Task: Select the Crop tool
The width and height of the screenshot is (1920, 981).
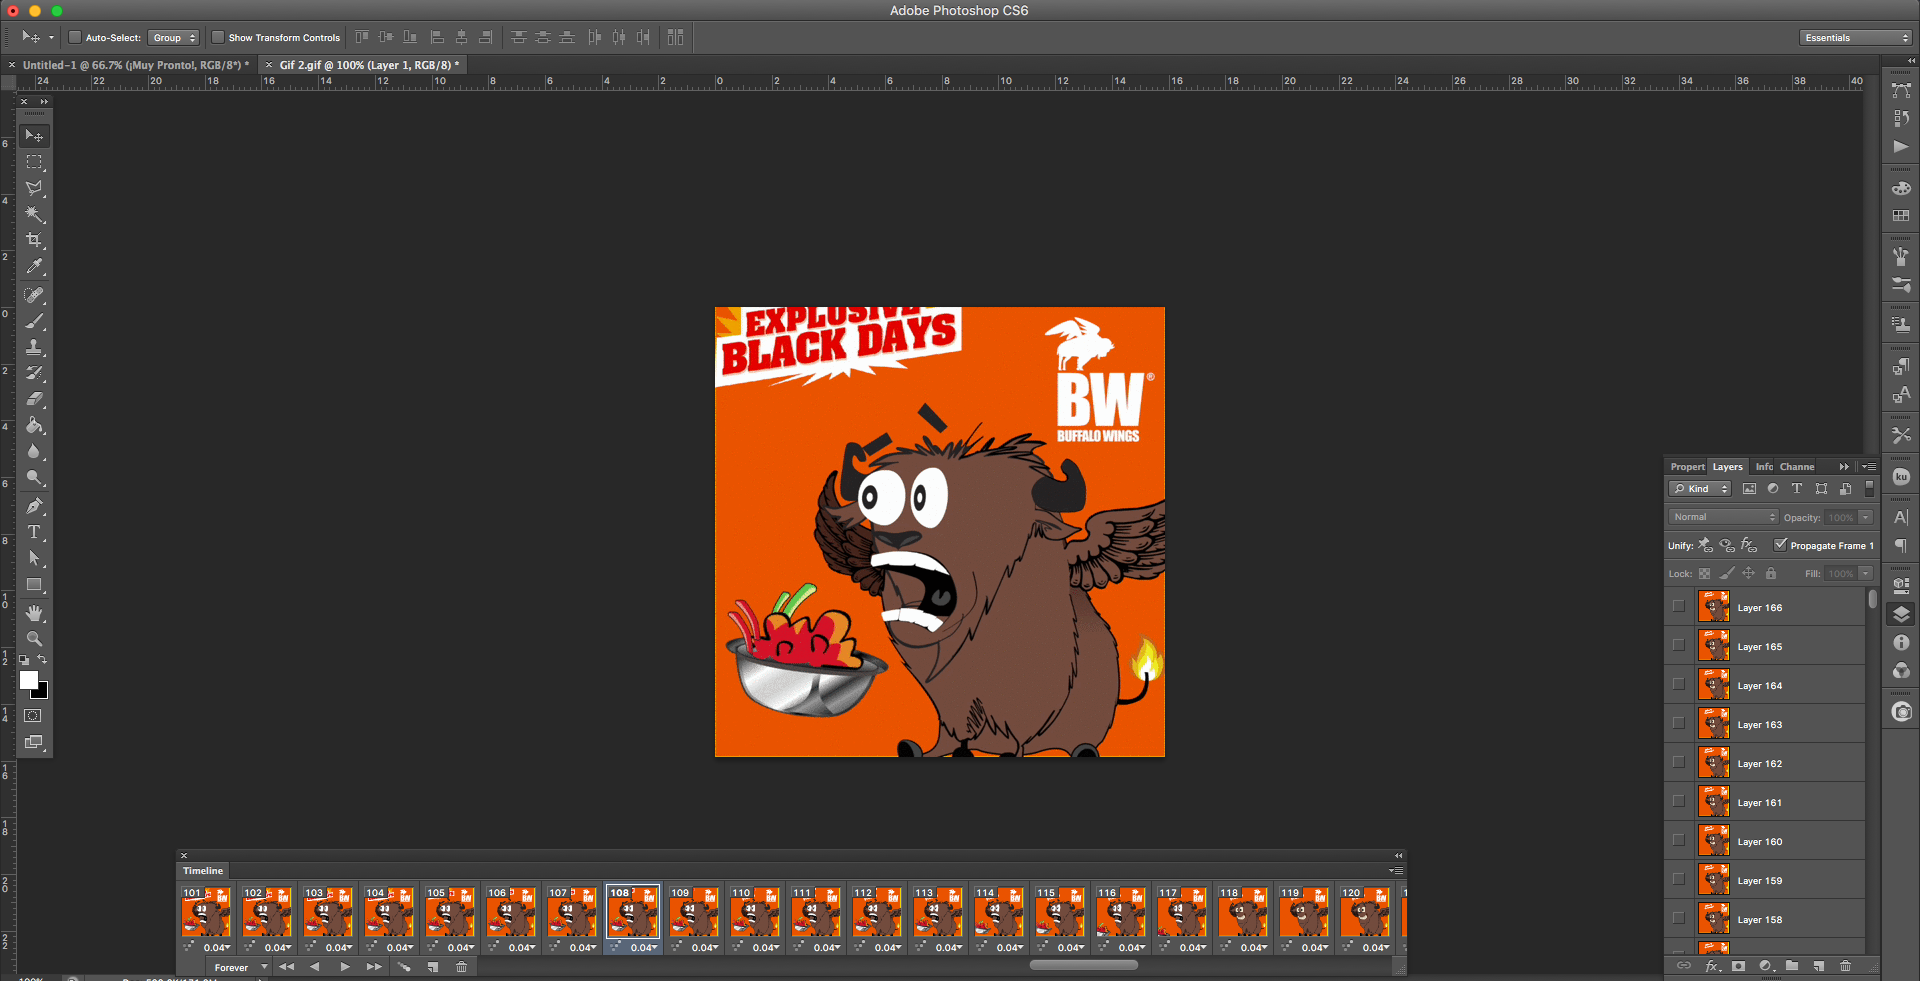Action: (34, 240)
